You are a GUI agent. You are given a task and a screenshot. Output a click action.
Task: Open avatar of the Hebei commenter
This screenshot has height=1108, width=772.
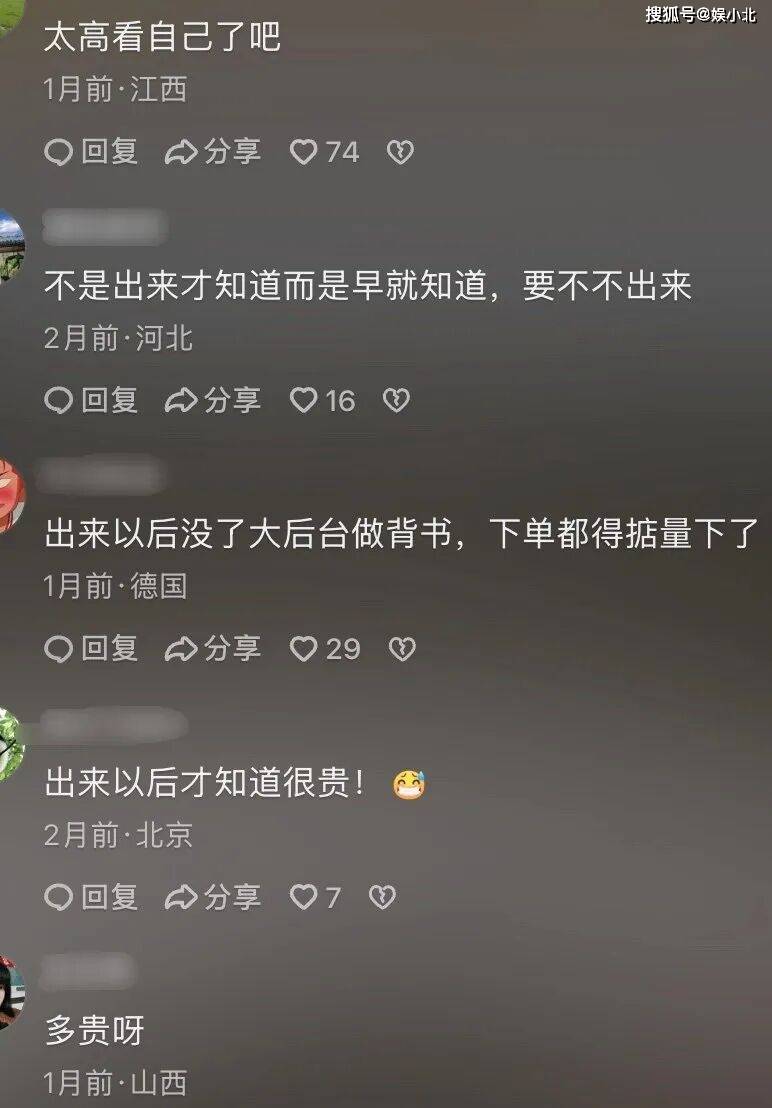pos(10,247)
